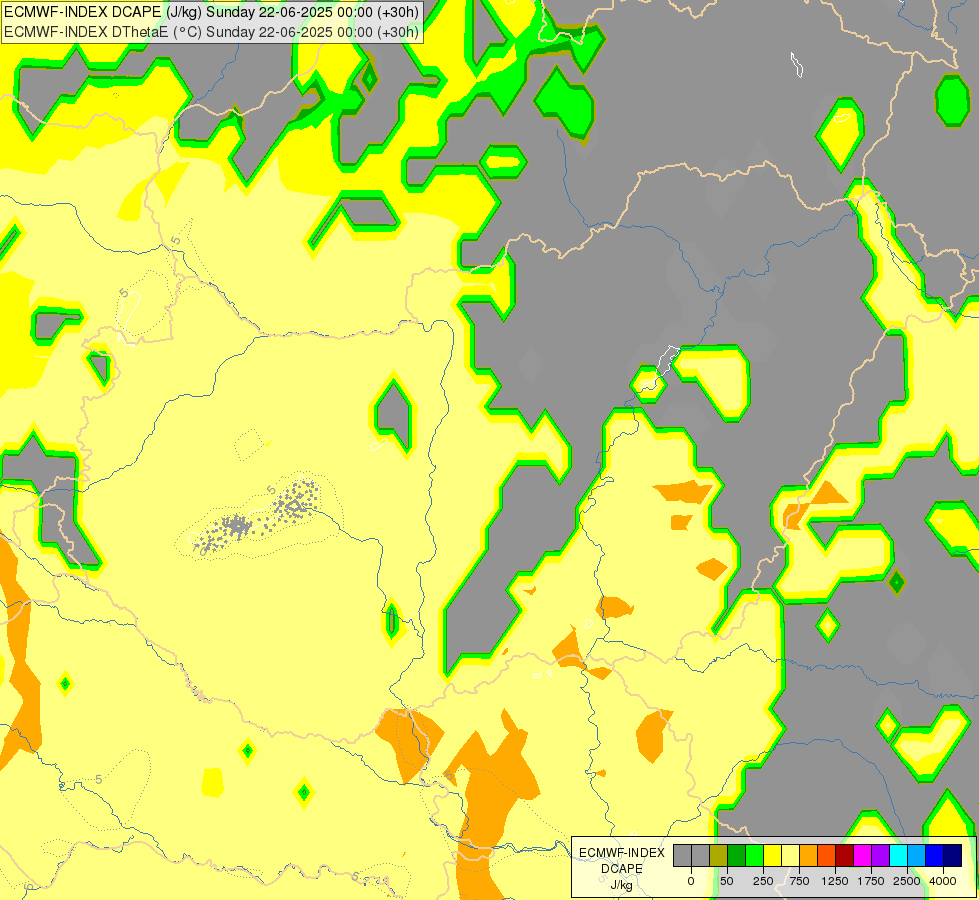Image resolution: width=979 pixels, height=900 pixels.
Task: Click the legend value 1750
Action: [x=871, y=881]
